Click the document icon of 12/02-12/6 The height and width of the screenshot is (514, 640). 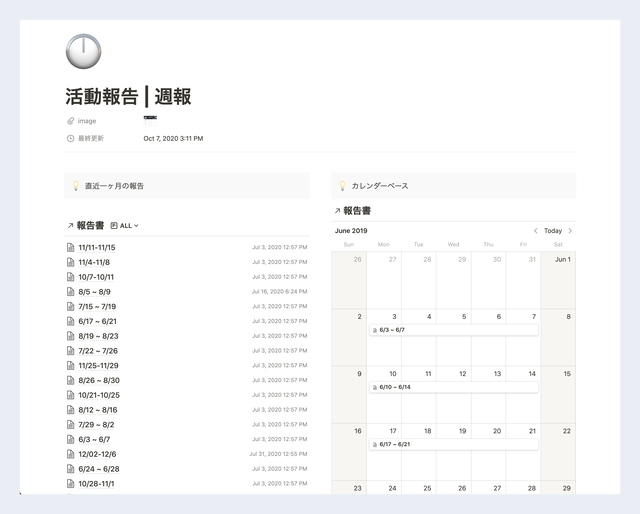click(71, 454)
